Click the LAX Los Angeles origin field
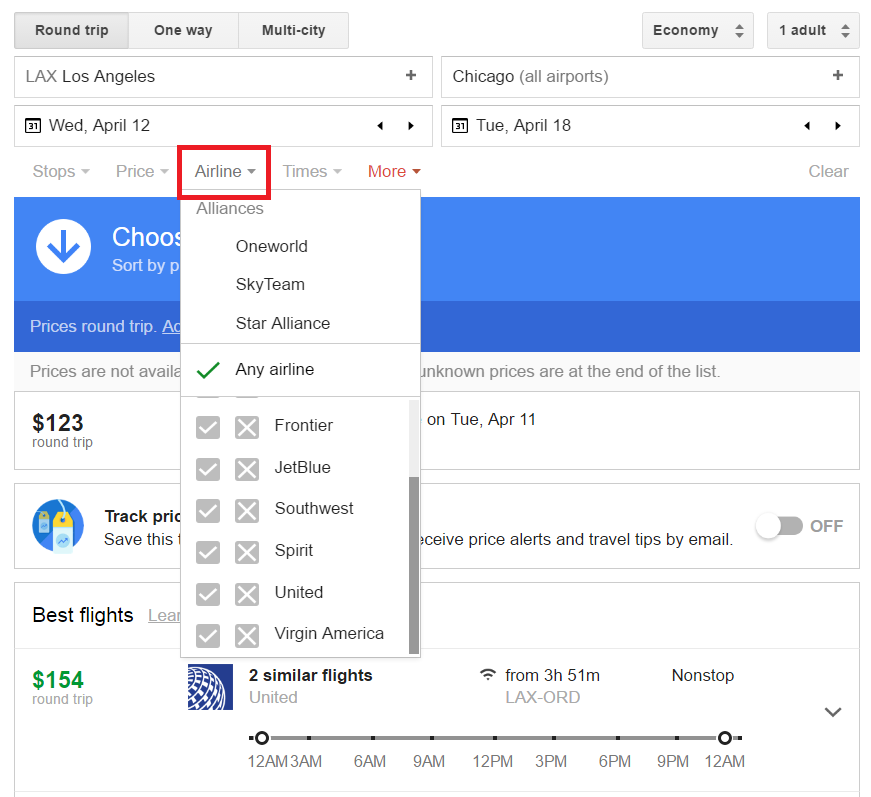 (x=223, y=77)
